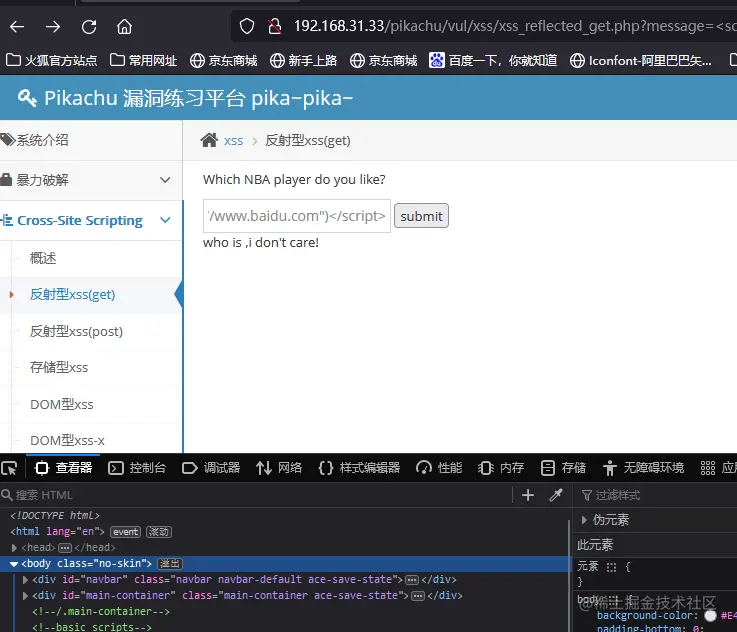Image resolution: width=737 pixels, height=632 pixels.
Task: Open the 系统介绍 sidebar item
Action: (x=91, y=140)
